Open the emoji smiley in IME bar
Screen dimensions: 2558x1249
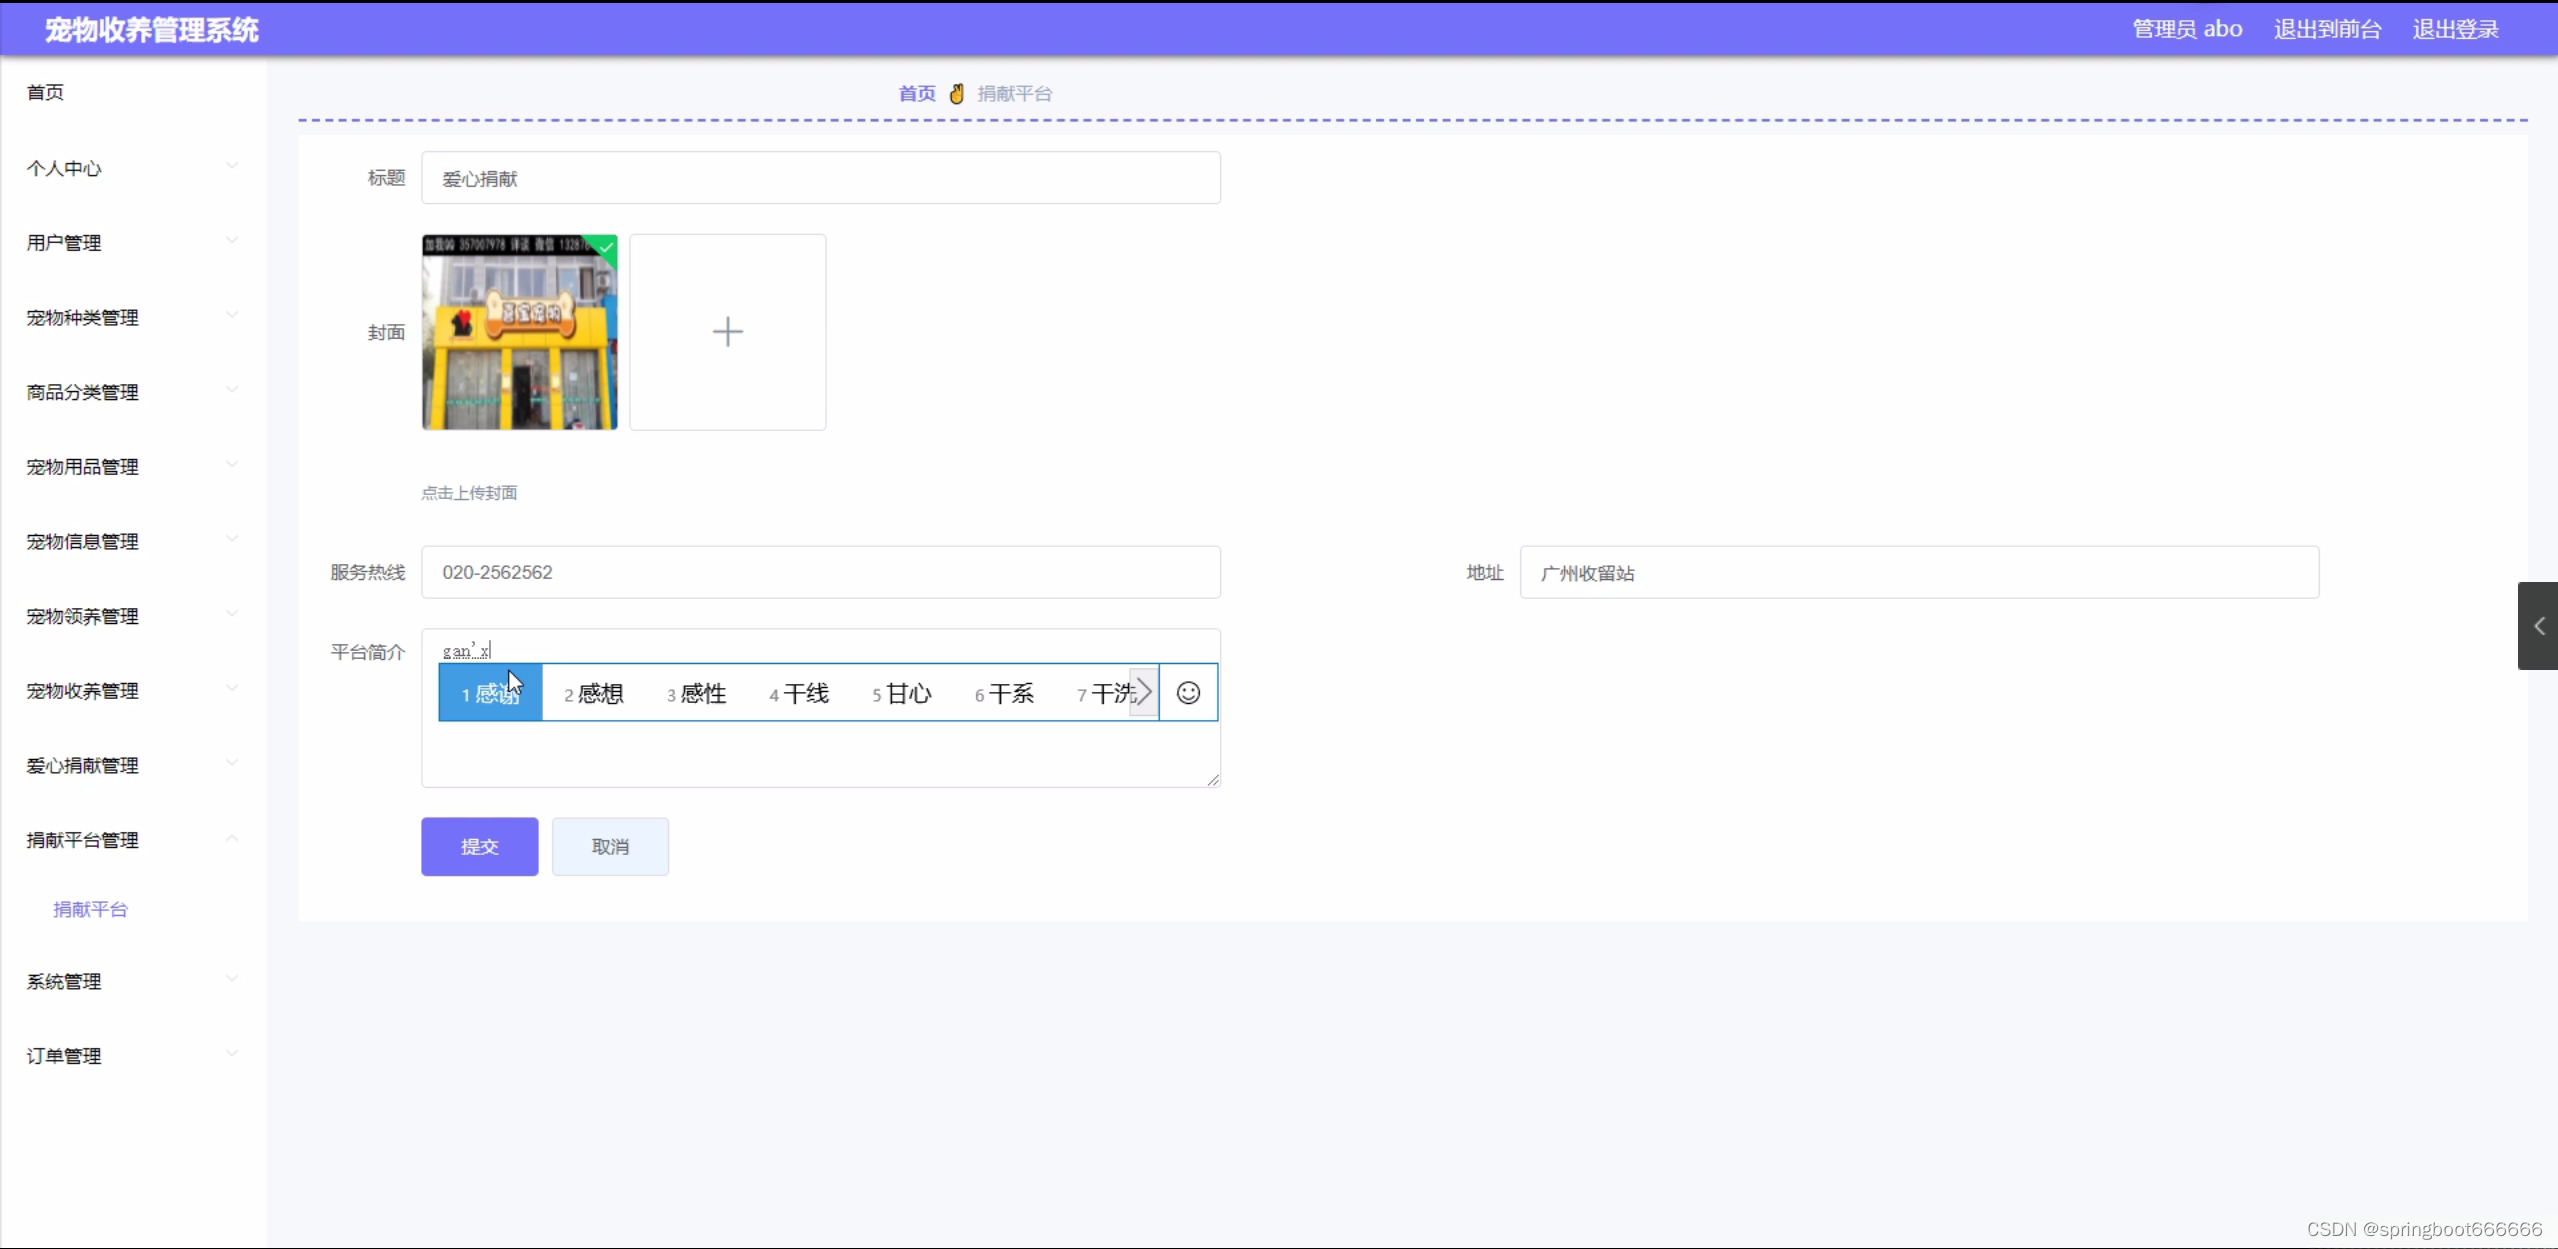1188,693
